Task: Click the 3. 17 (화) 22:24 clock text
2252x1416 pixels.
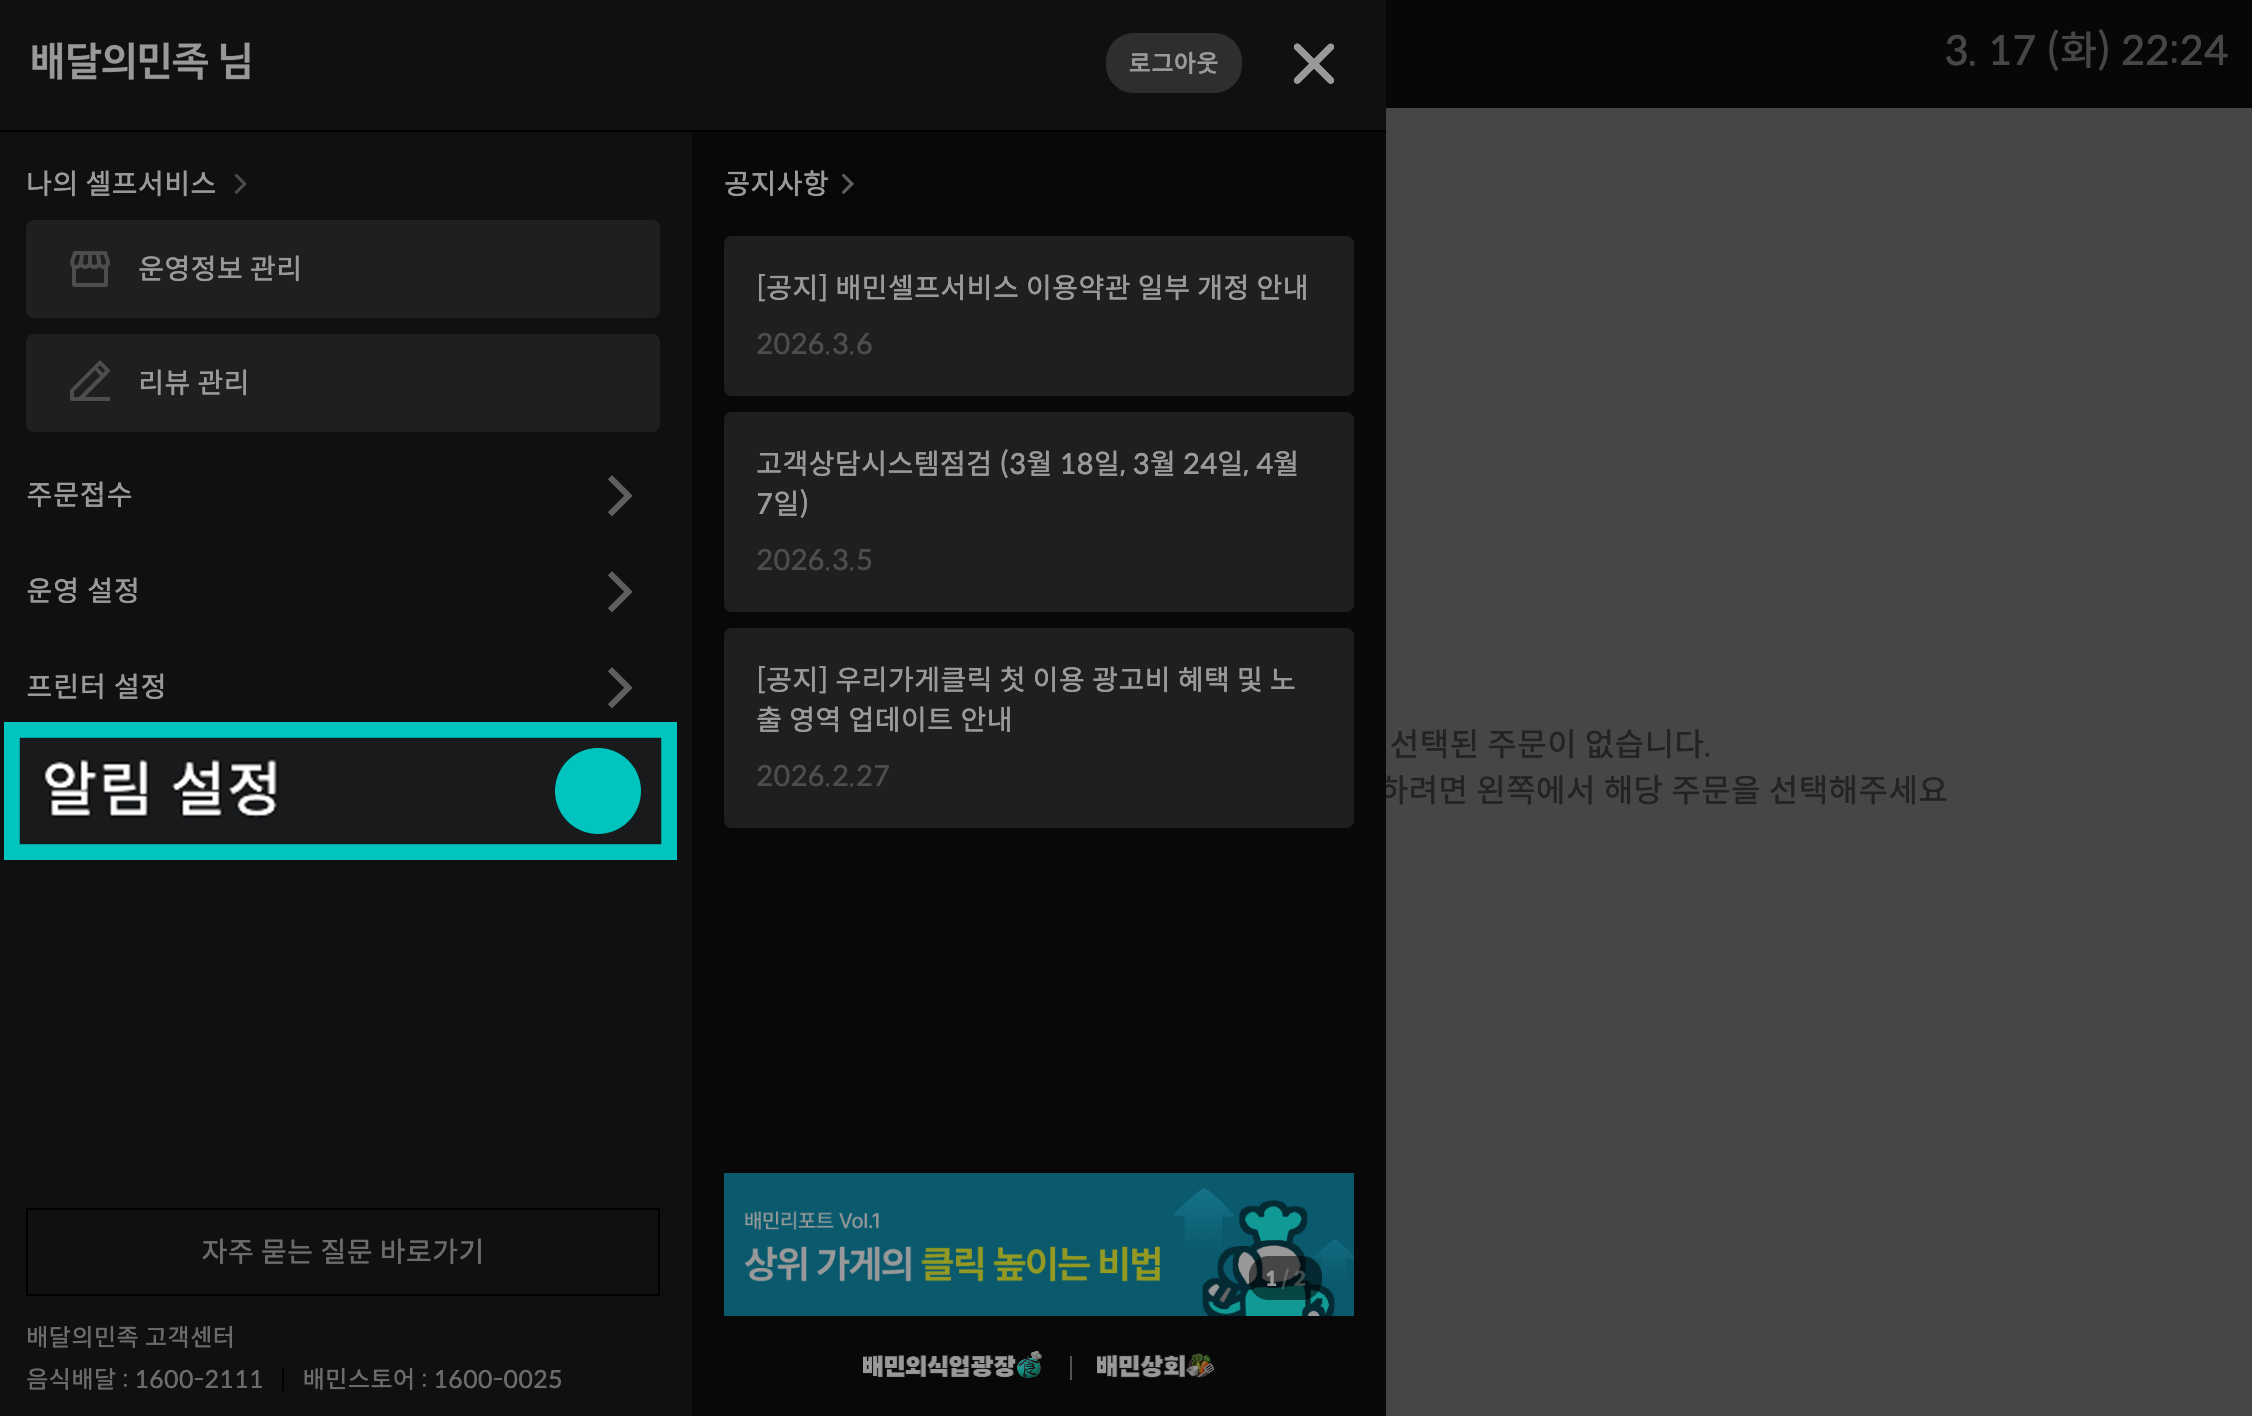Action: pyautogui.click(x=2085, y=51)
